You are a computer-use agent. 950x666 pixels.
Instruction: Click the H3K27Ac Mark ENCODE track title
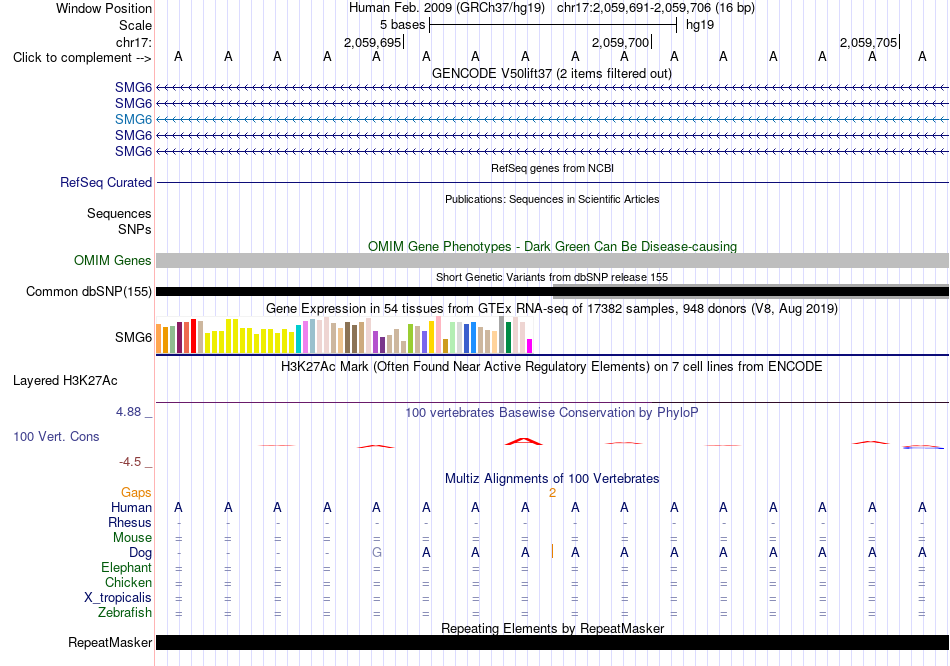(552, 367)
